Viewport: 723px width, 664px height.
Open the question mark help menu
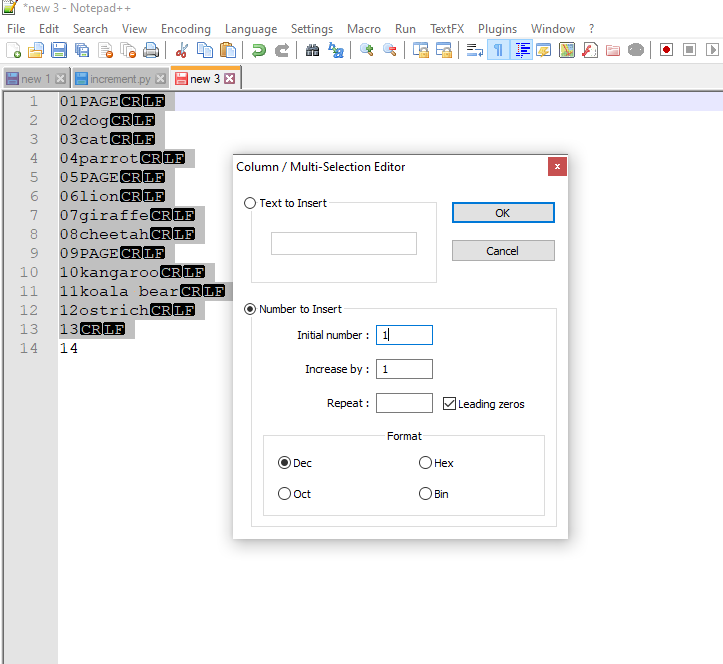click(x=592, y=29)
